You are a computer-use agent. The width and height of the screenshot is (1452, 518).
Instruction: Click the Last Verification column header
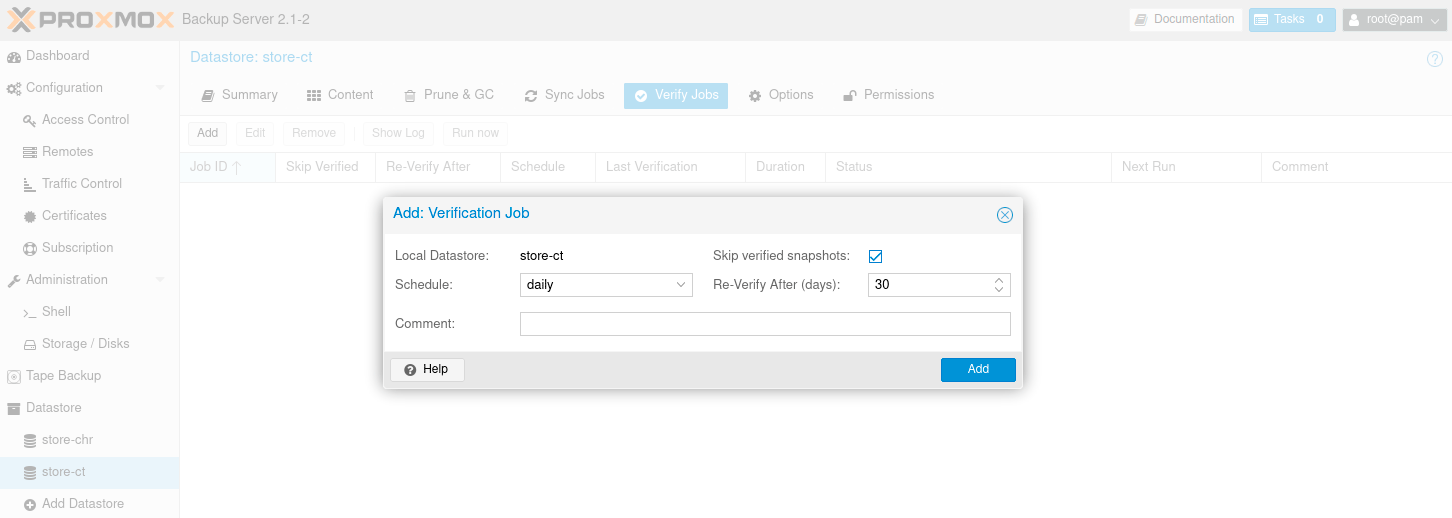click(670, 167)
